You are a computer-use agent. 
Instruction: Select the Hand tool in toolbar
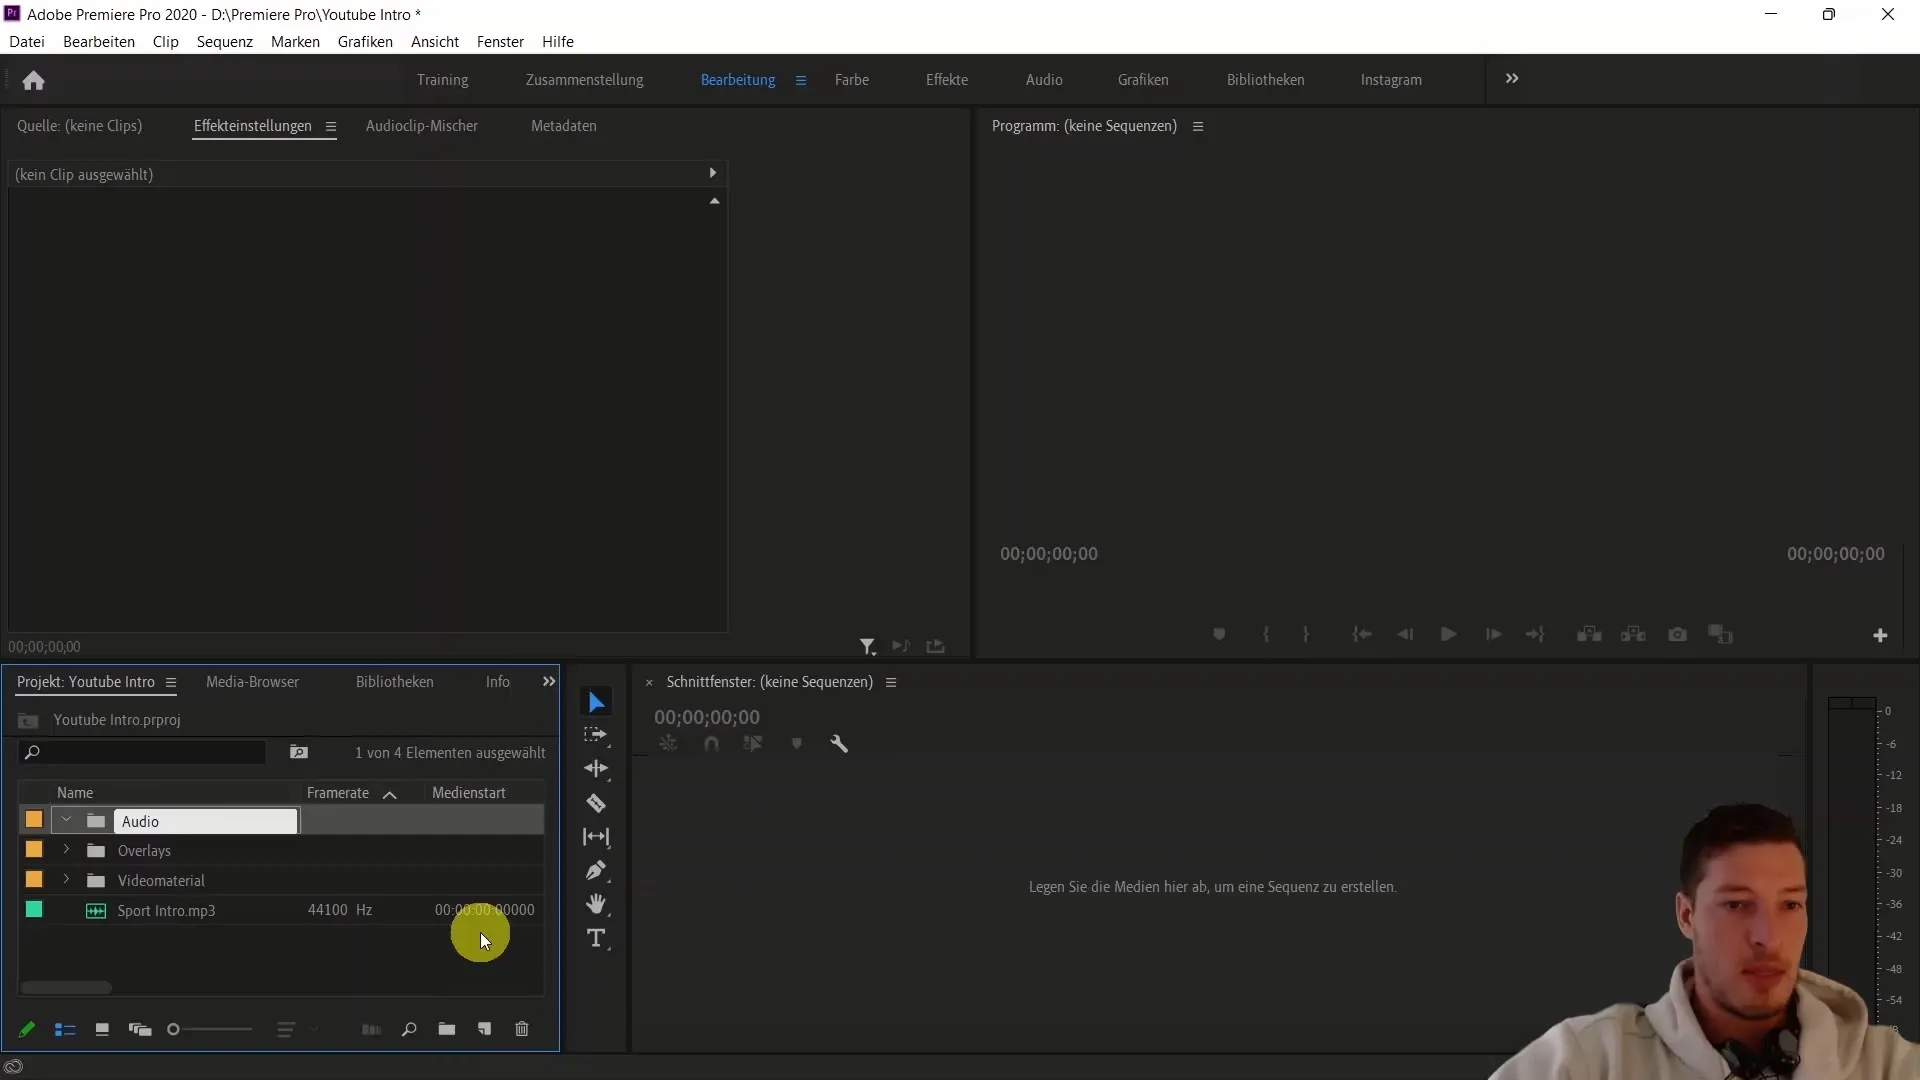(595, 905)
